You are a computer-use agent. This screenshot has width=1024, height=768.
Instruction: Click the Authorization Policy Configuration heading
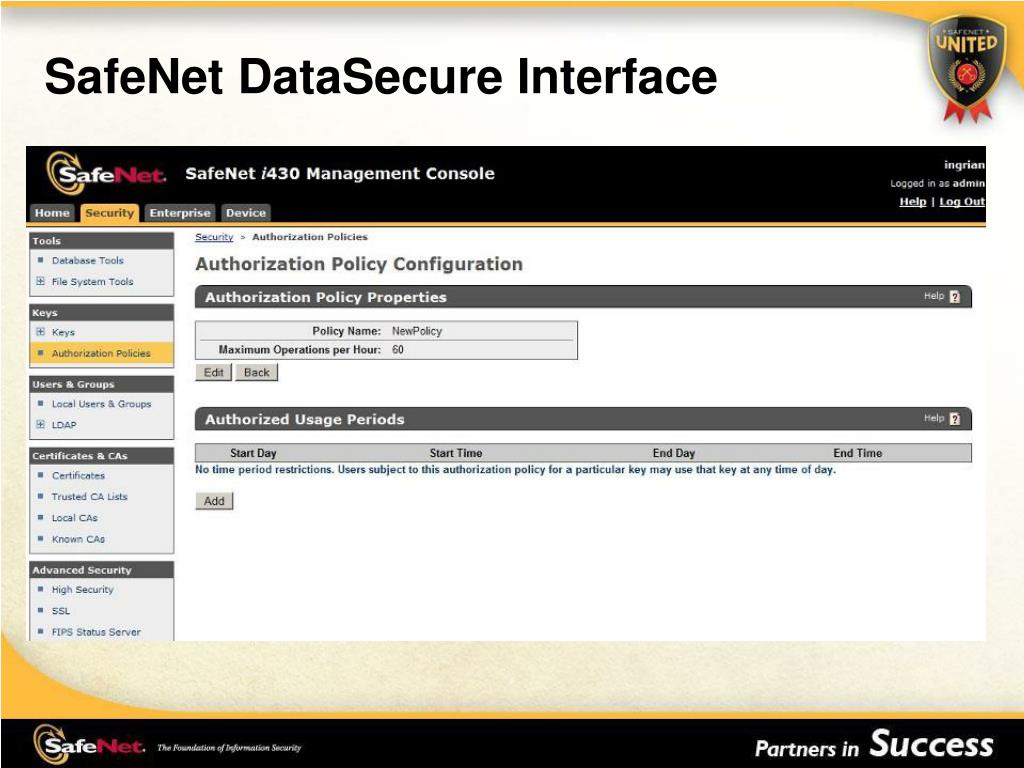coord(359,264)
